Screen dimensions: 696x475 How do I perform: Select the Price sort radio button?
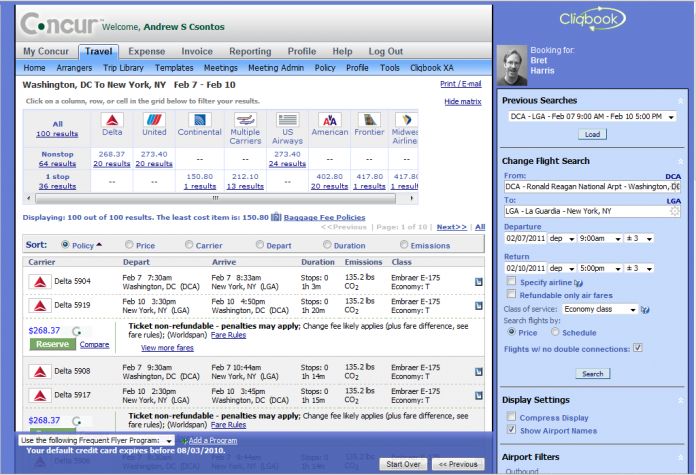(x=129, y=245)
